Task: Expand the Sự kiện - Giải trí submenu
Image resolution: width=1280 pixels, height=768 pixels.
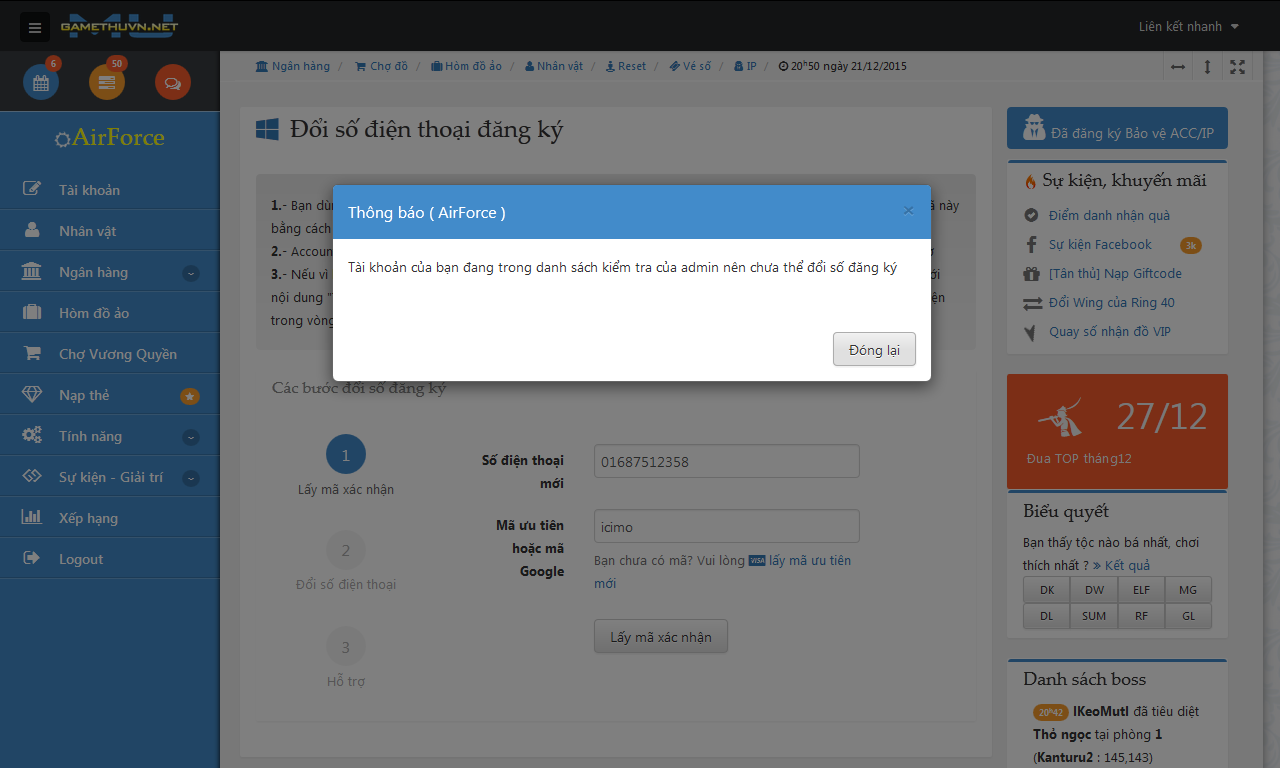Action: coord(191,478)
